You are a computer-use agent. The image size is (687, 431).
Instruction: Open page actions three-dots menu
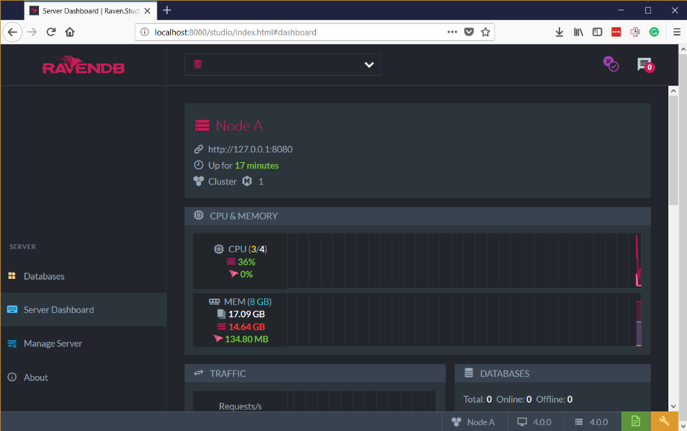(452, 32)
